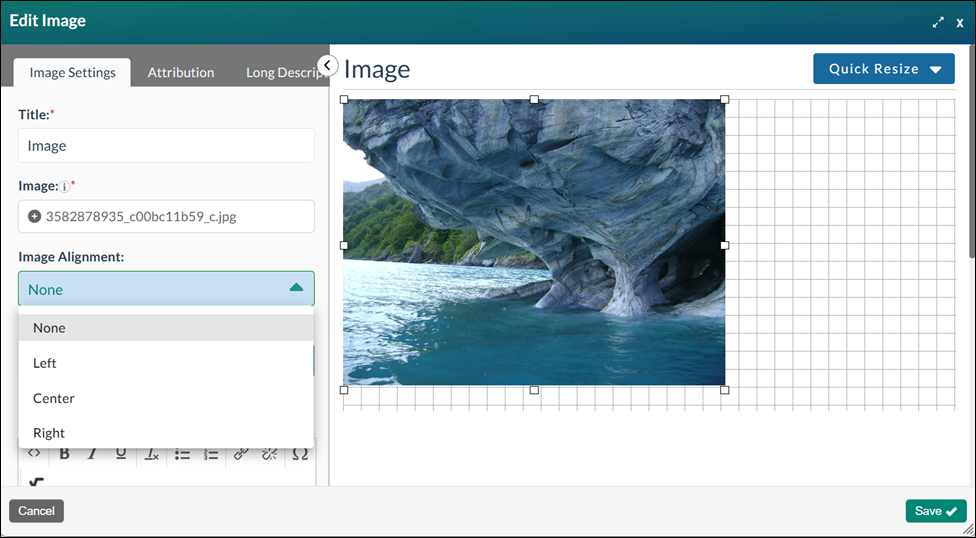Image resolution: width=976 pixels, height=538 pixels.
Task: Choose Right alignment option
Action: [166, 433]
